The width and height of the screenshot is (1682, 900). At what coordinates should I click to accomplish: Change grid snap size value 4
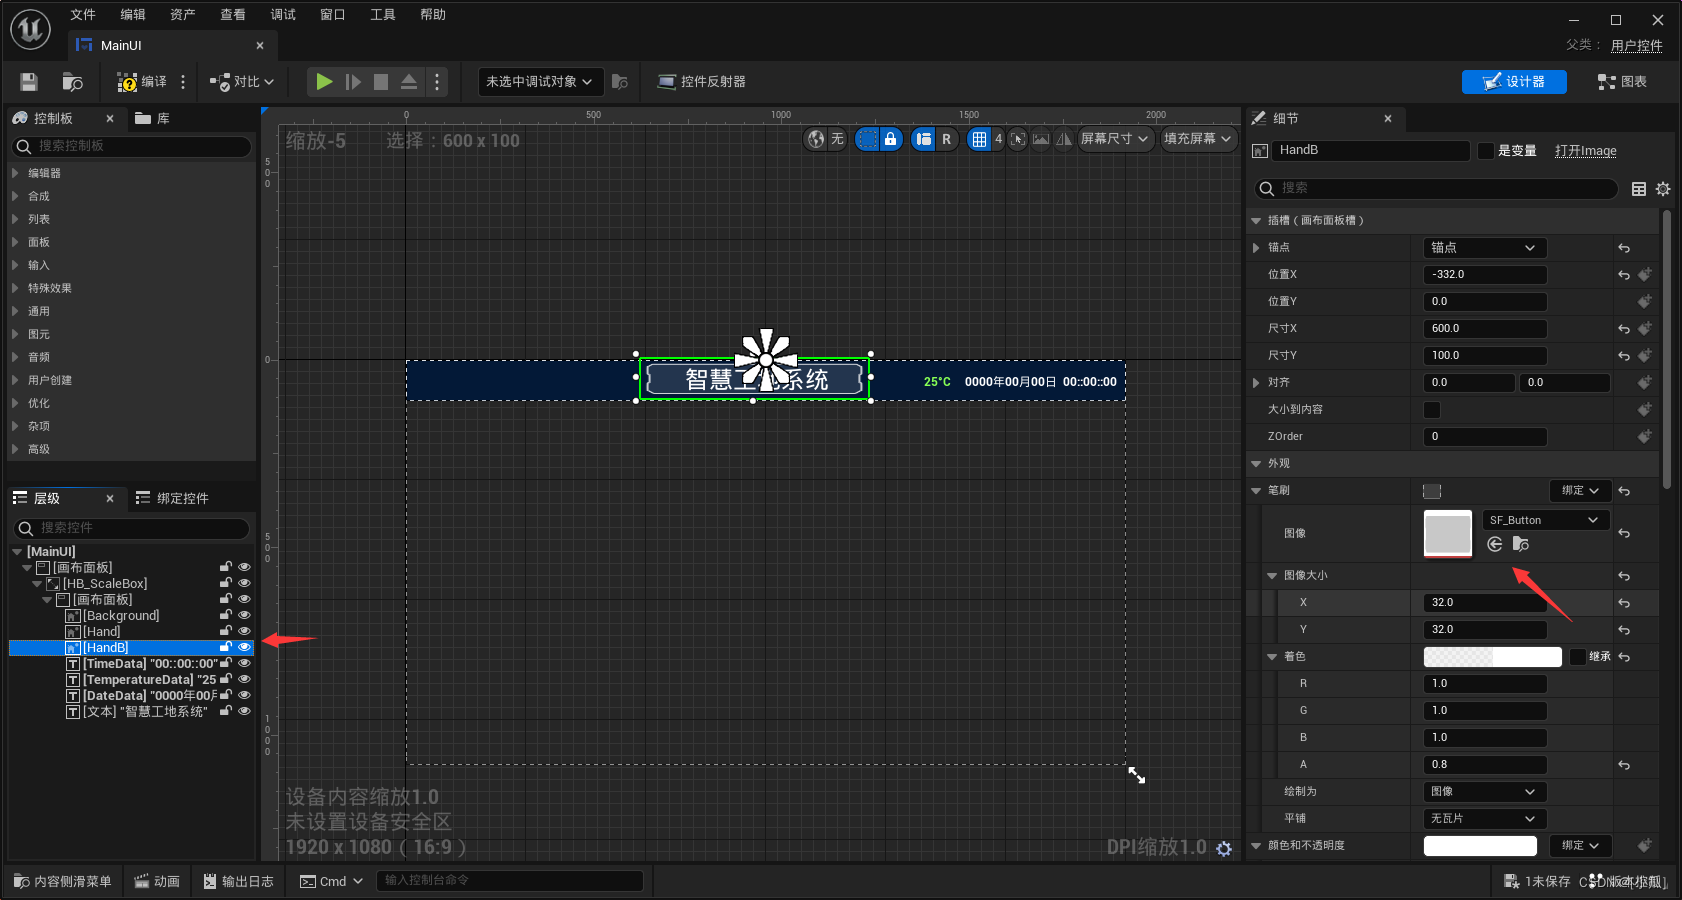point(998,139)
